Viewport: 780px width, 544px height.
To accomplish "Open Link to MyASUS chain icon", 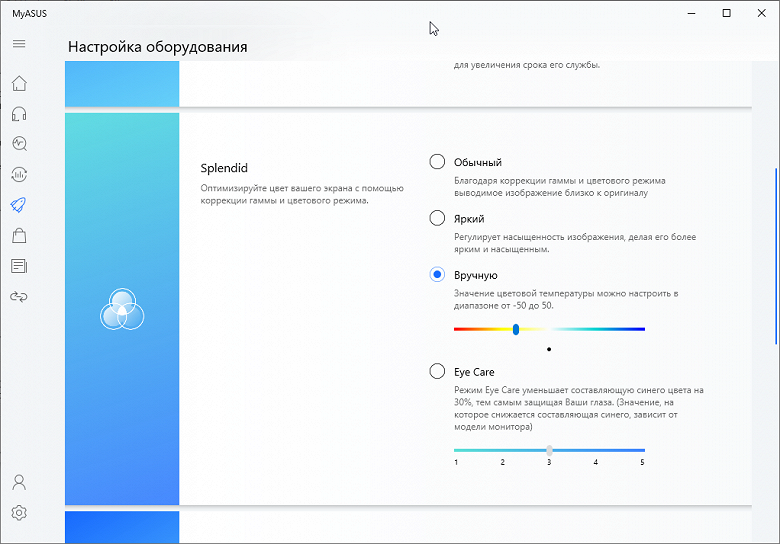I will point(19,297).
